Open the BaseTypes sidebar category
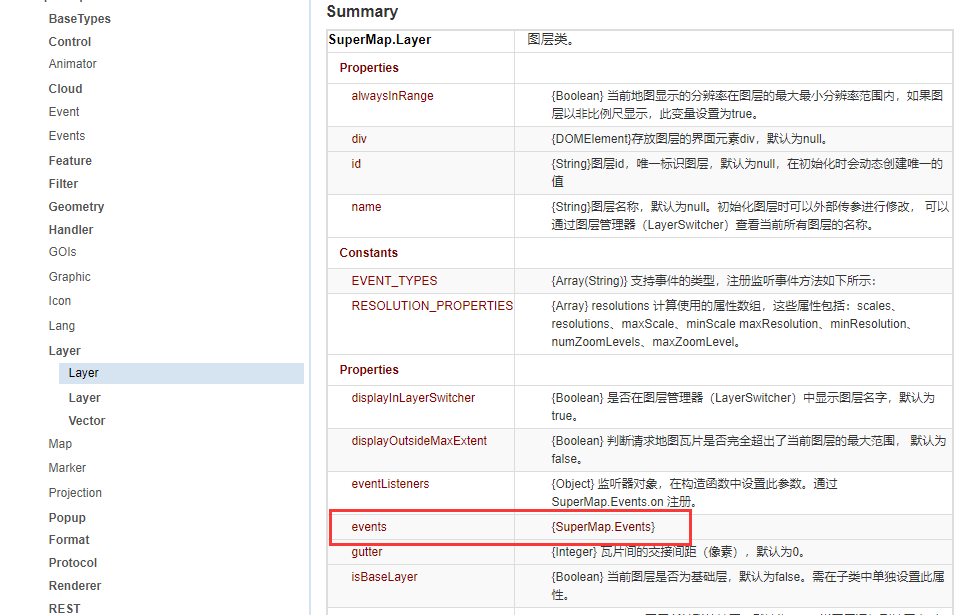The height and width of the screenshot is (615, 971). click(79, 19)
